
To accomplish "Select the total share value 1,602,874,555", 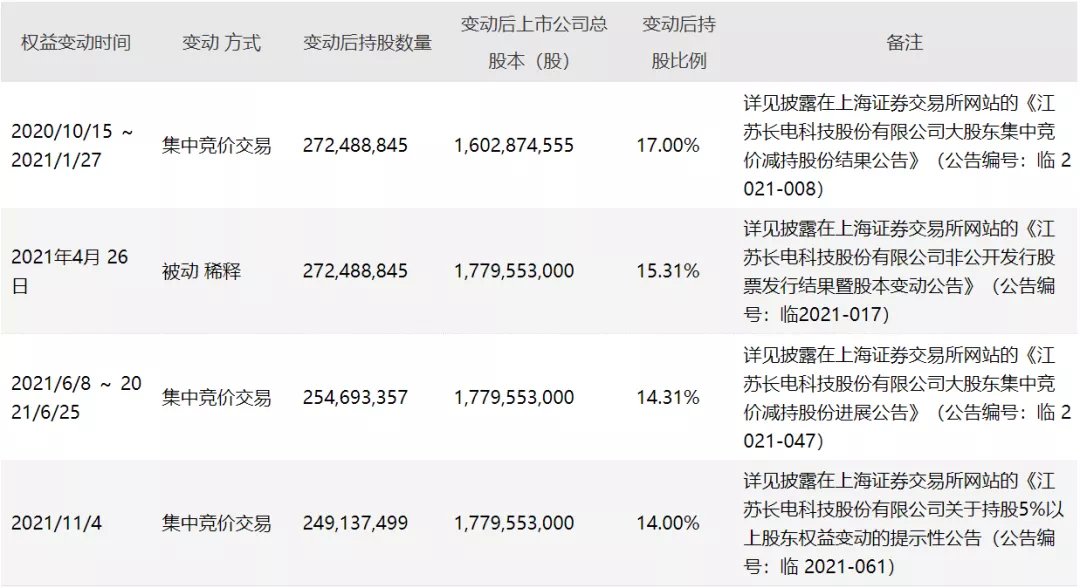I will [513, 145].
